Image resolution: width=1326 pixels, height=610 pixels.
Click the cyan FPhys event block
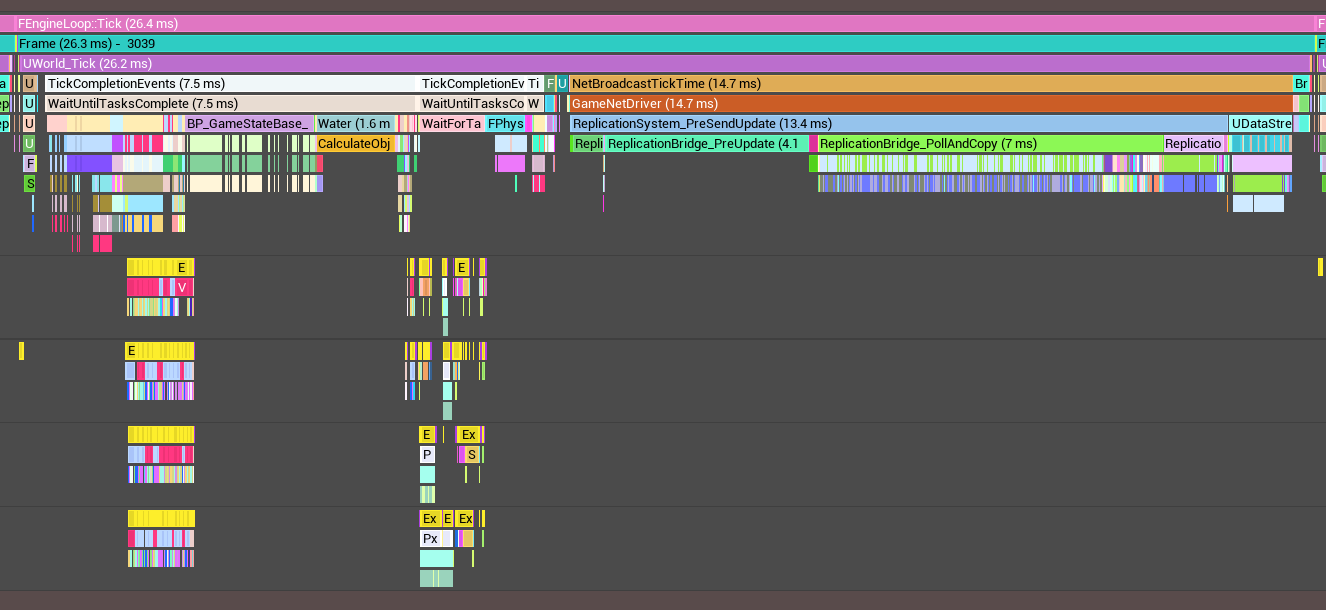[x=506, y=124]
